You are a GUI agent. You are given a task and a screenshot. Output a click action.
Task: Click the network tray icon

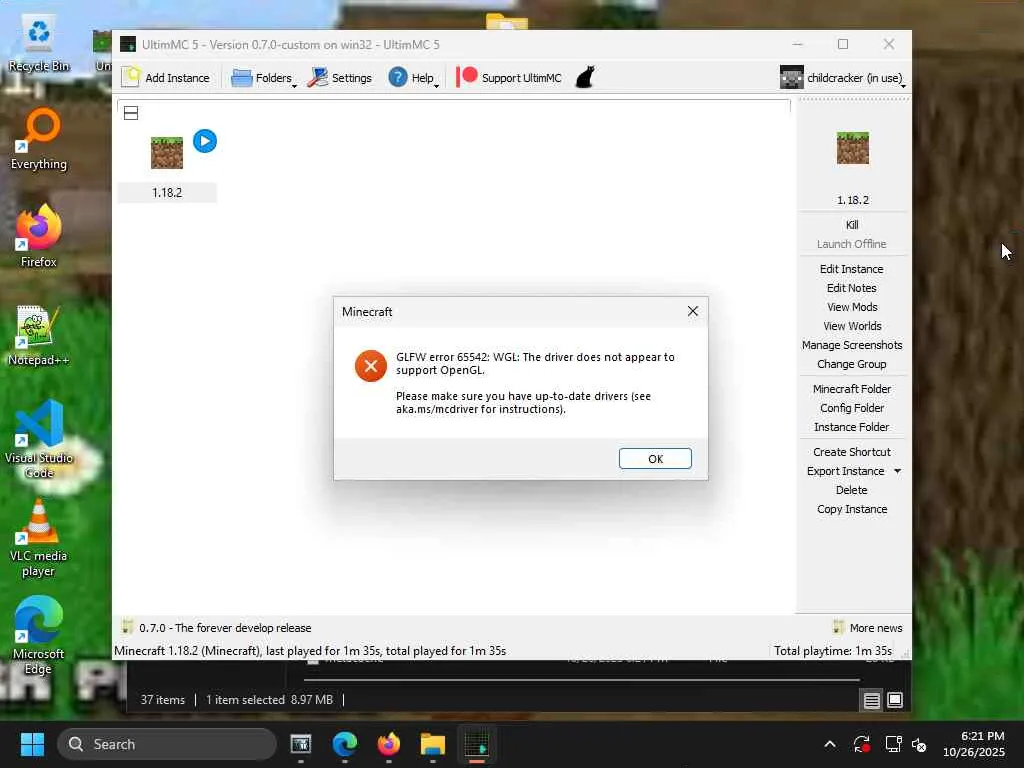[893, 744]
